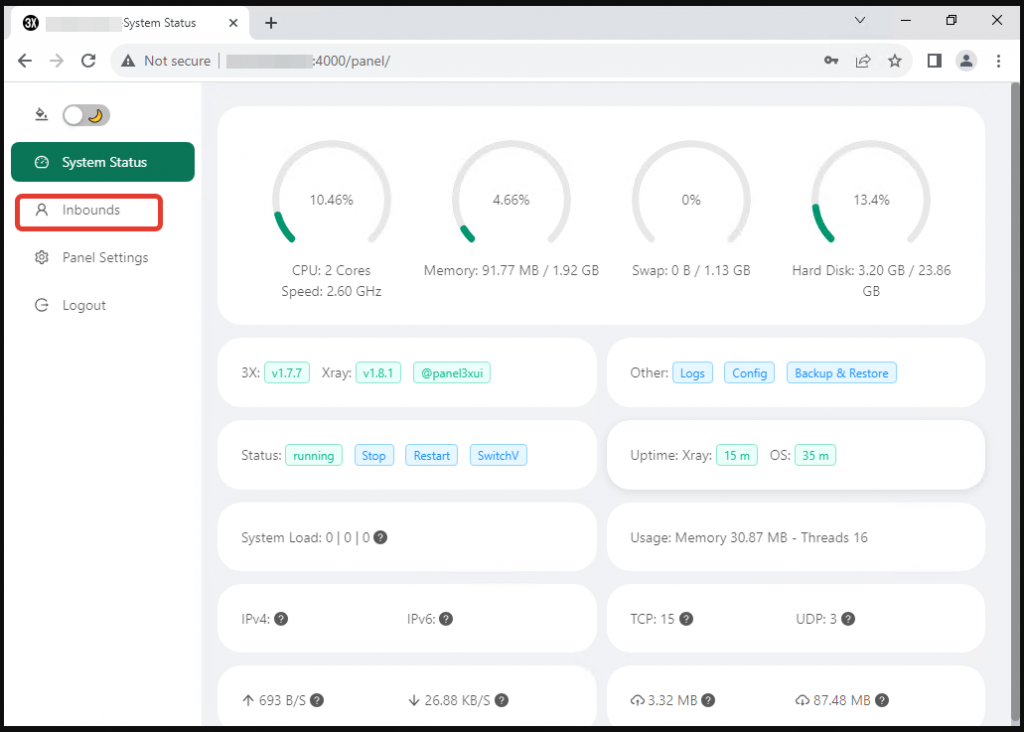Open the browser tab search chevron
The image size is (1024, 732).
pyautogui.click(x=859, y=21)
